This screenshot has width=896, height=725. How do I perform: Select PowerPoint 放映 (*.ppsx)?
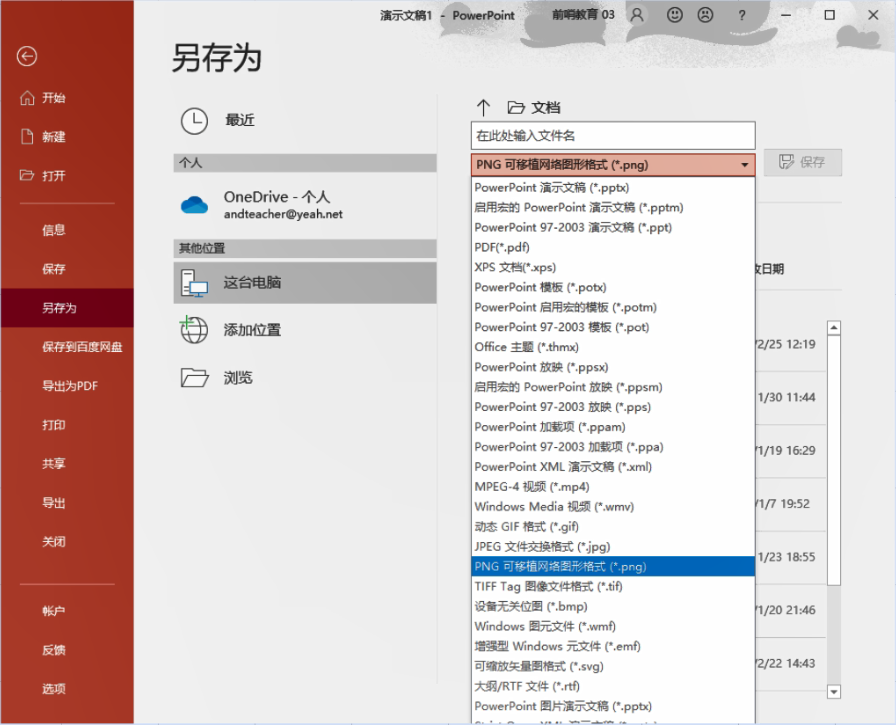pos(613,367)
